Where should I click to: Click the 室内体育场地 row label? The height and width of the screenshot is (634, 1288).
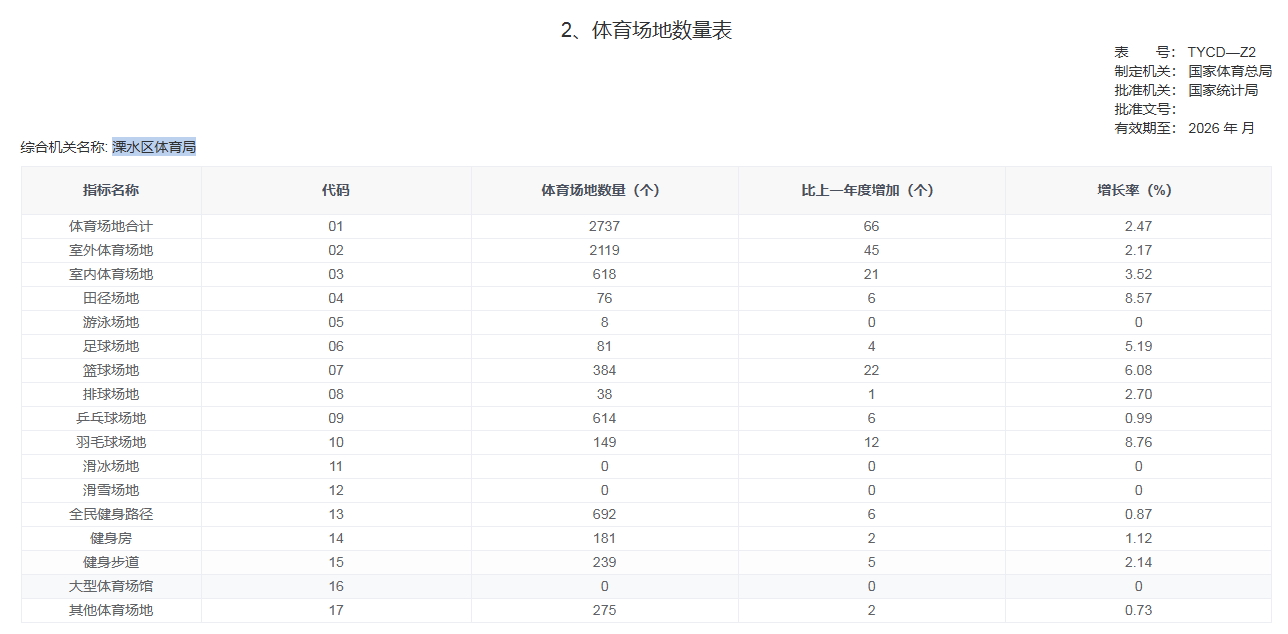click(x=111, y=274)
